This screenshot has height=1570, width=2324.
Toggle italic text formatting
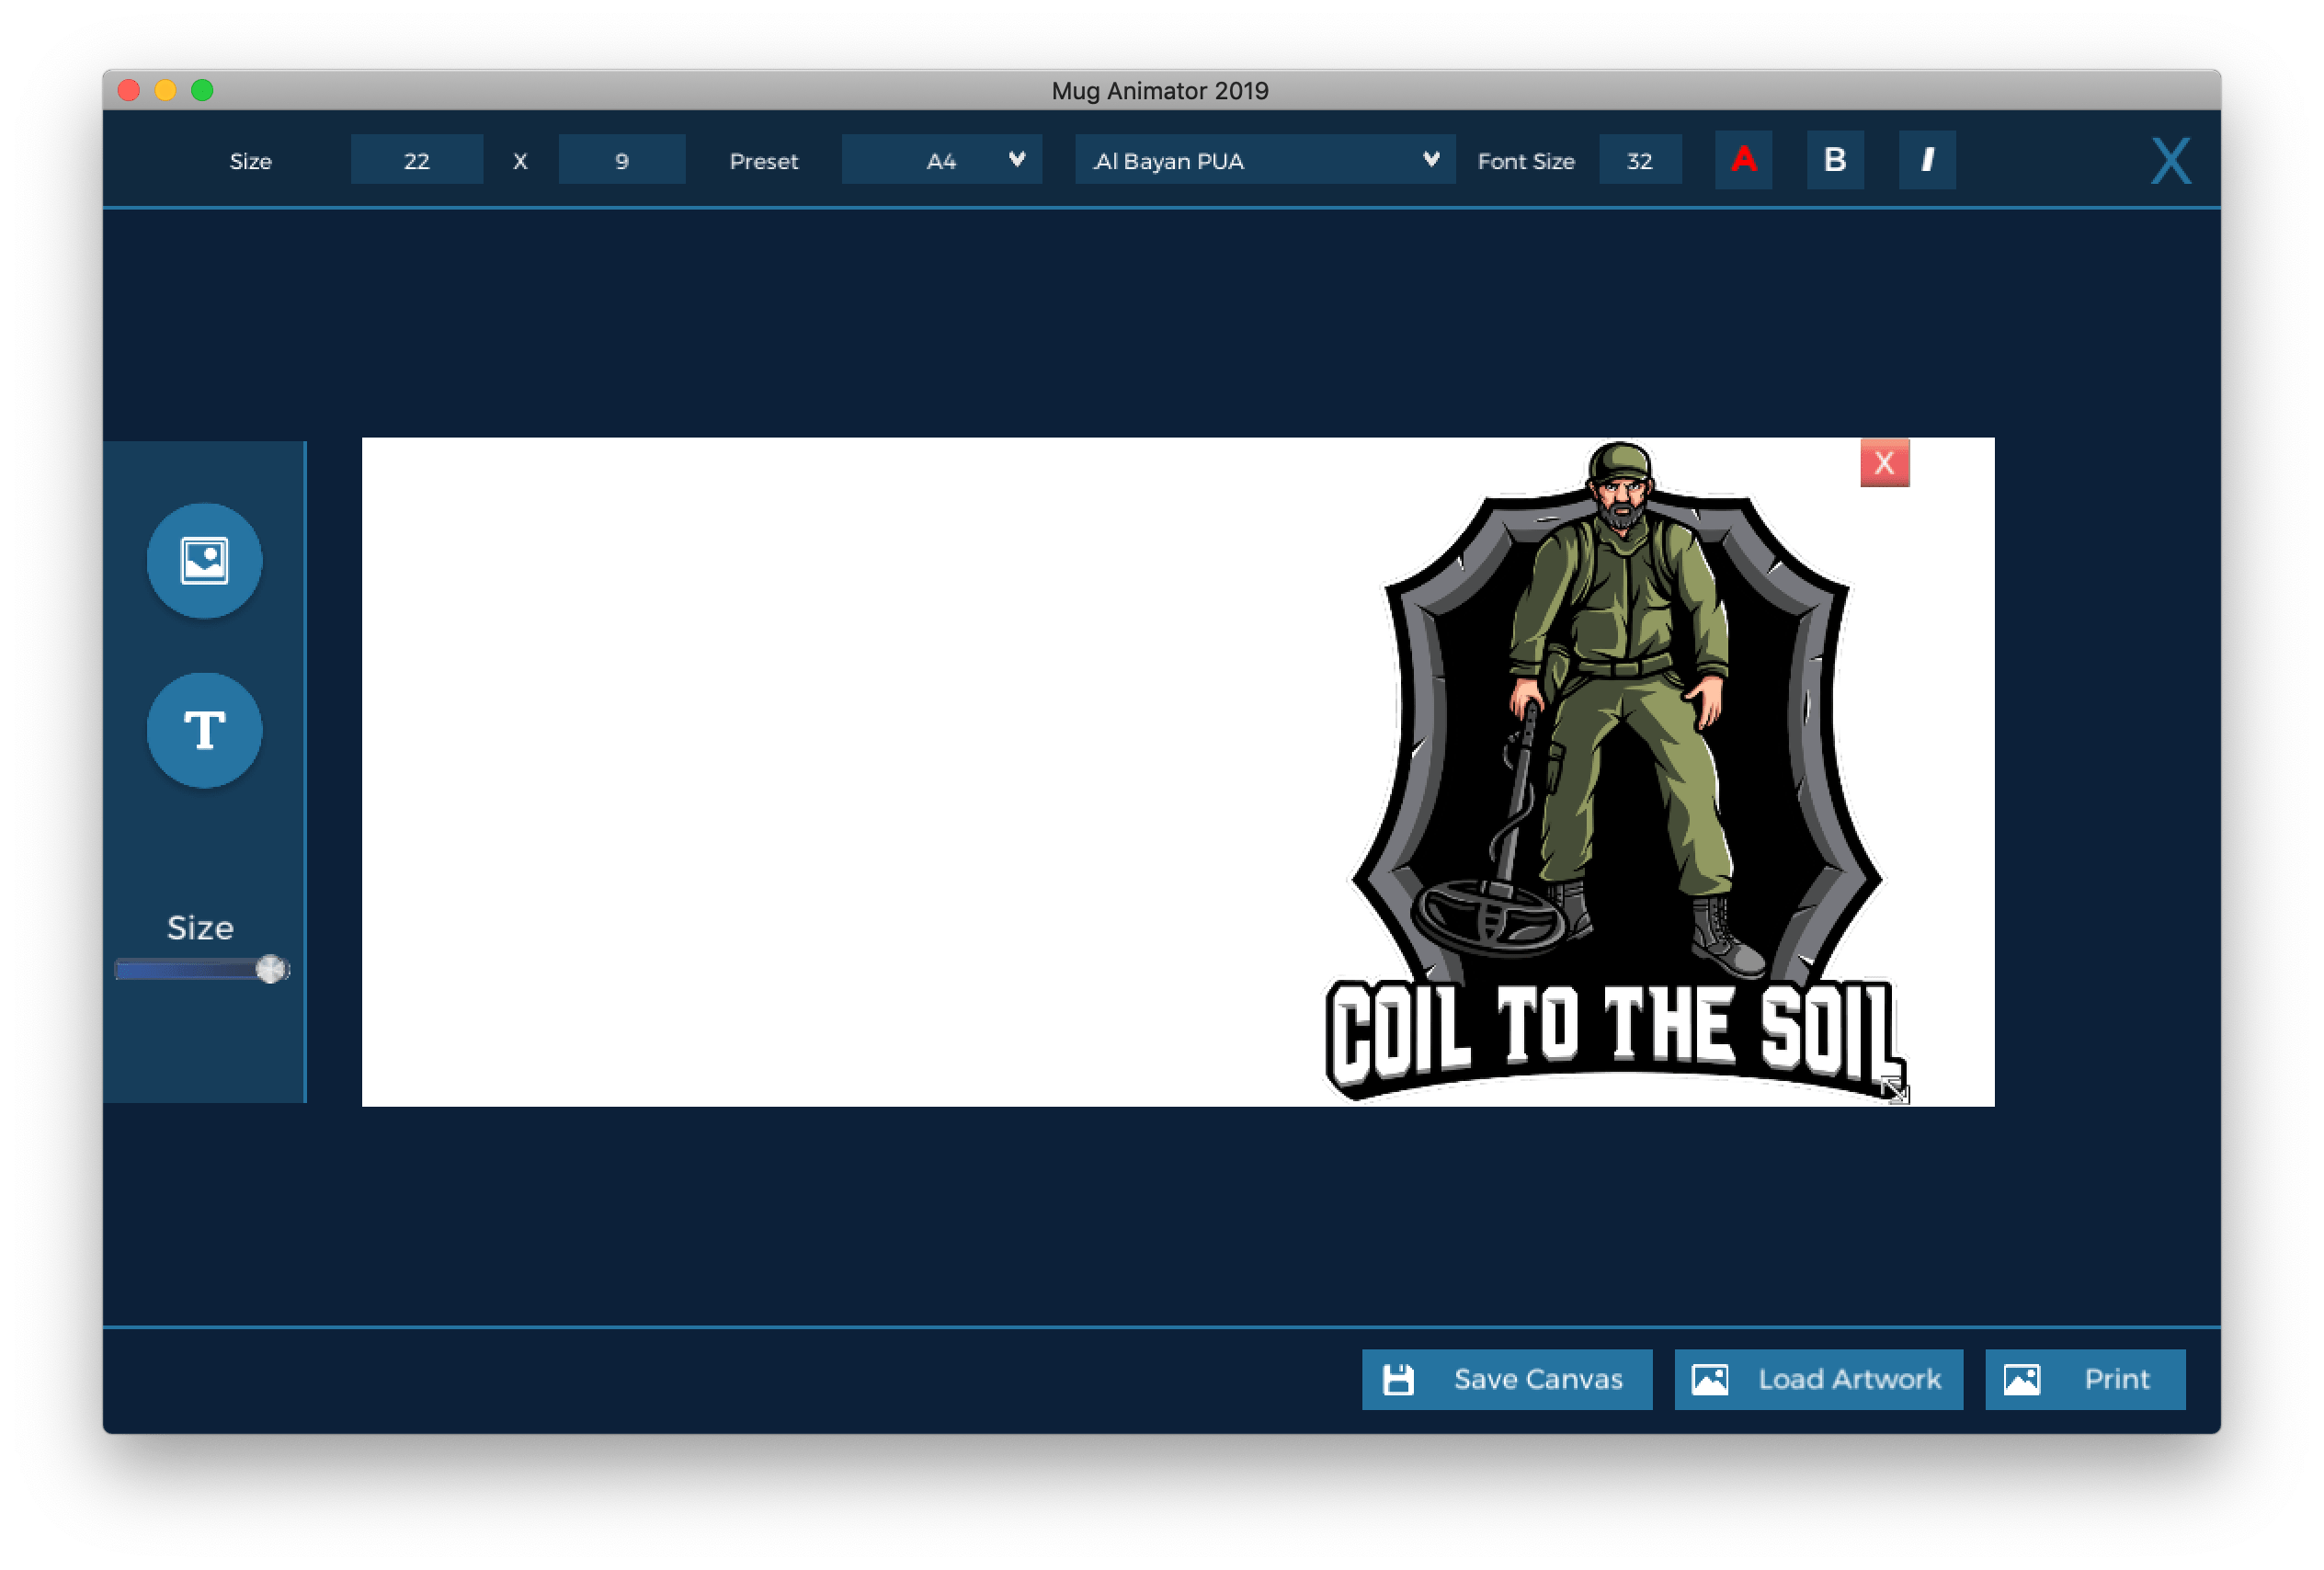tap(1927, 159)
